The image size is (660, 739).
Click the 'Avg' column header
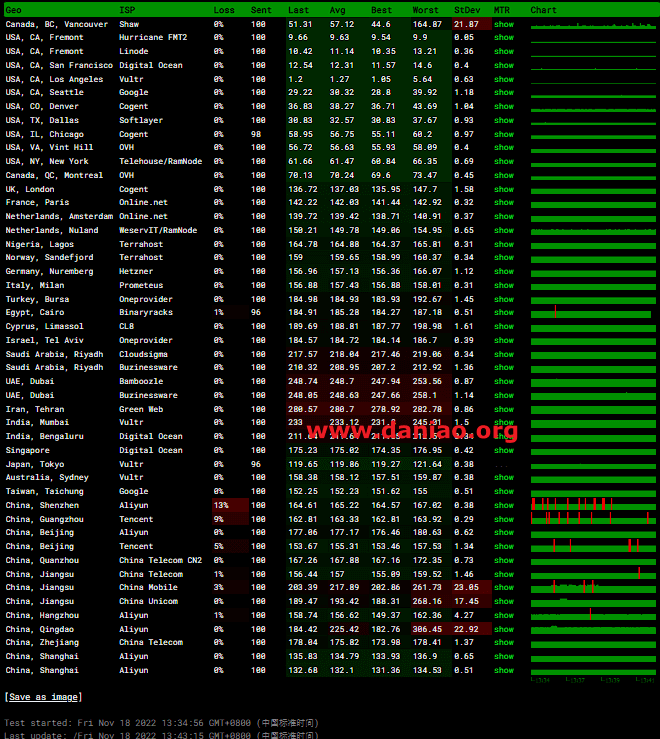(x=338, y=10)
